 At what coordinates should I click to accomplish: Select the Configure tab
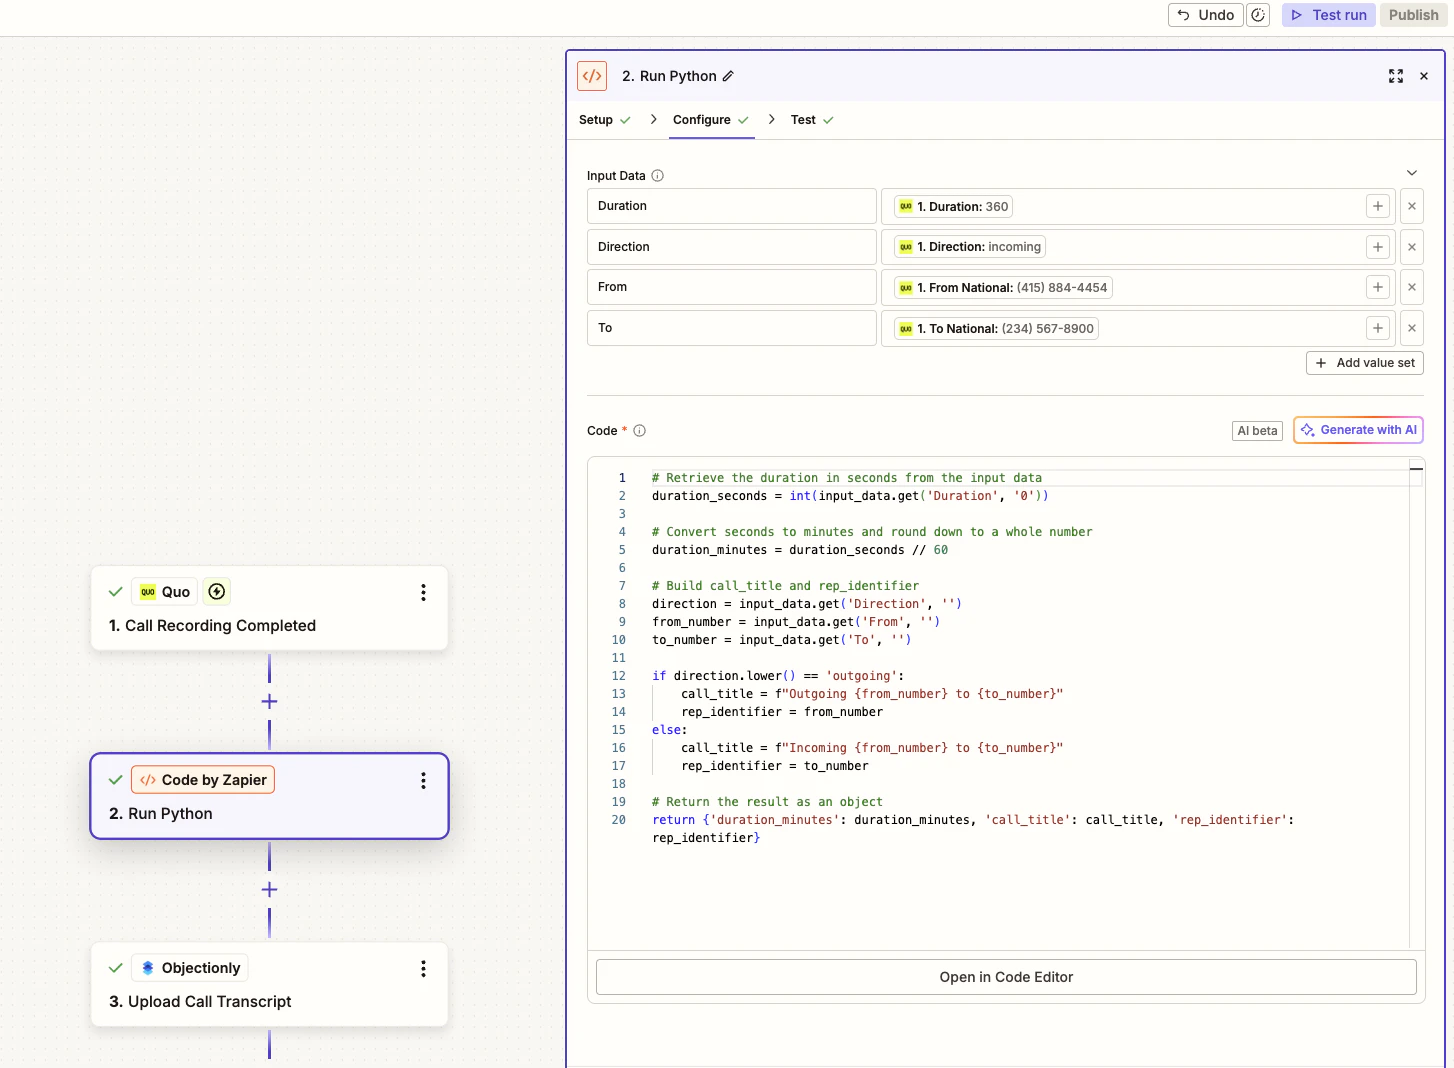[703, 119]
